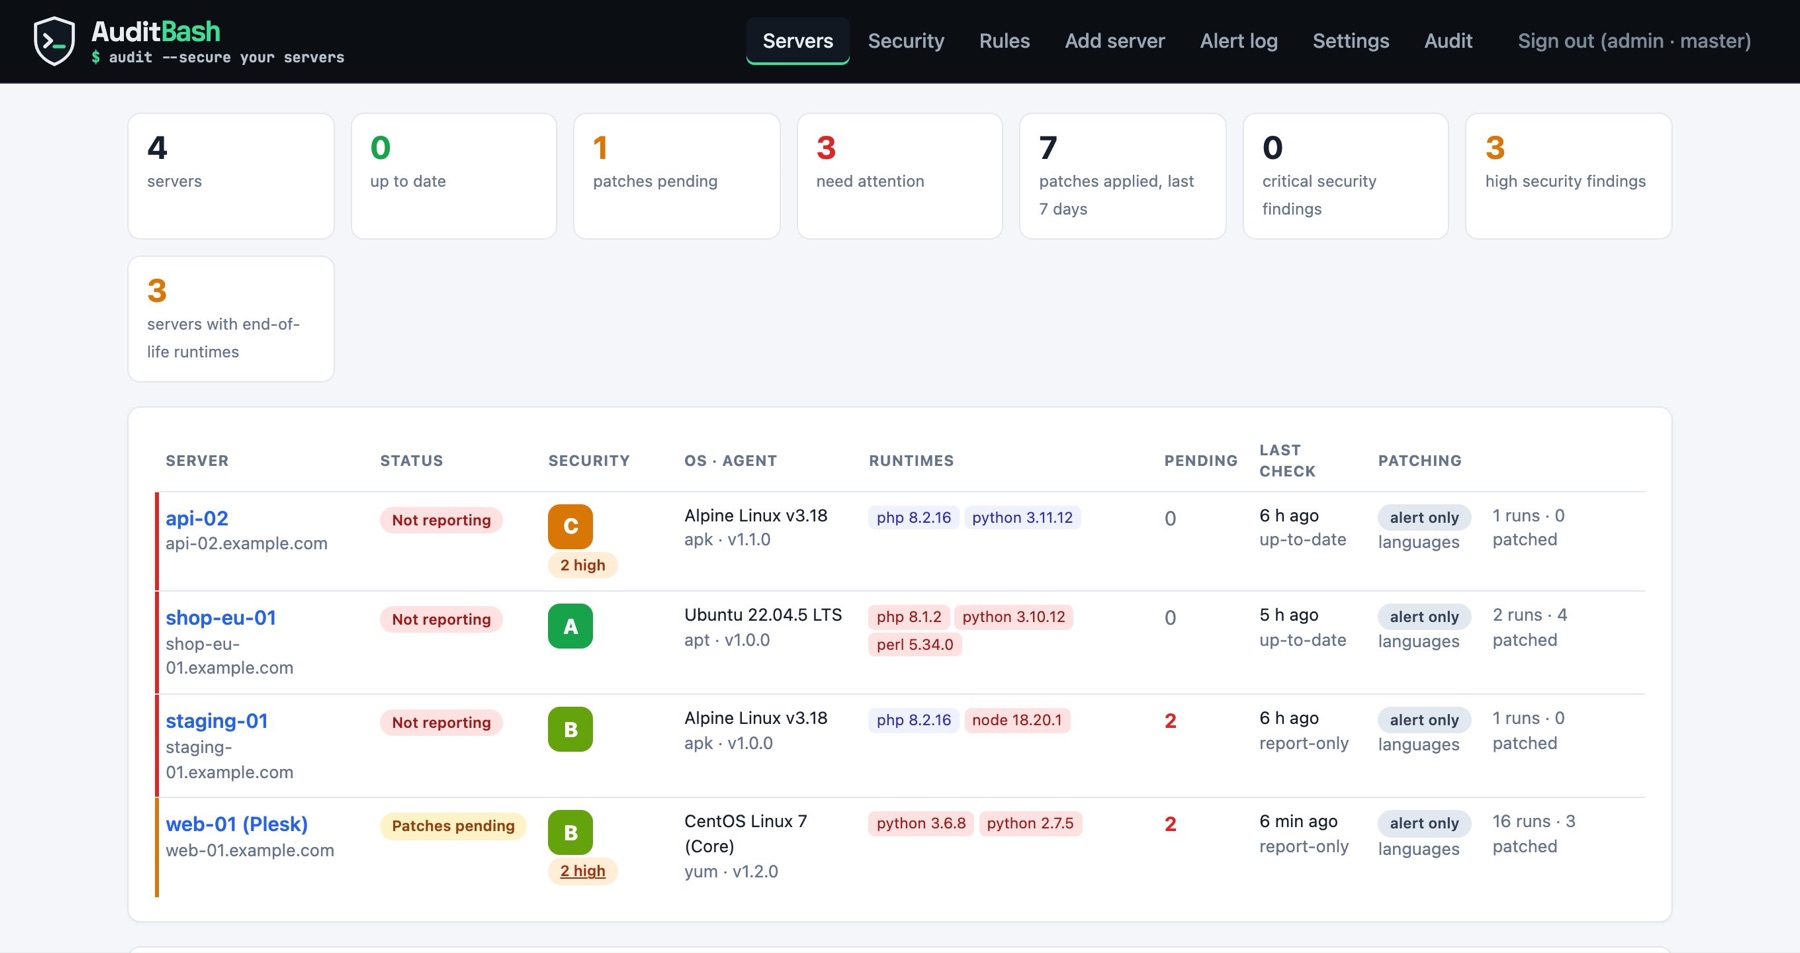Click the 'patches pending' summary card
This screenshot has width=1800, height=953.
(677, 176)
